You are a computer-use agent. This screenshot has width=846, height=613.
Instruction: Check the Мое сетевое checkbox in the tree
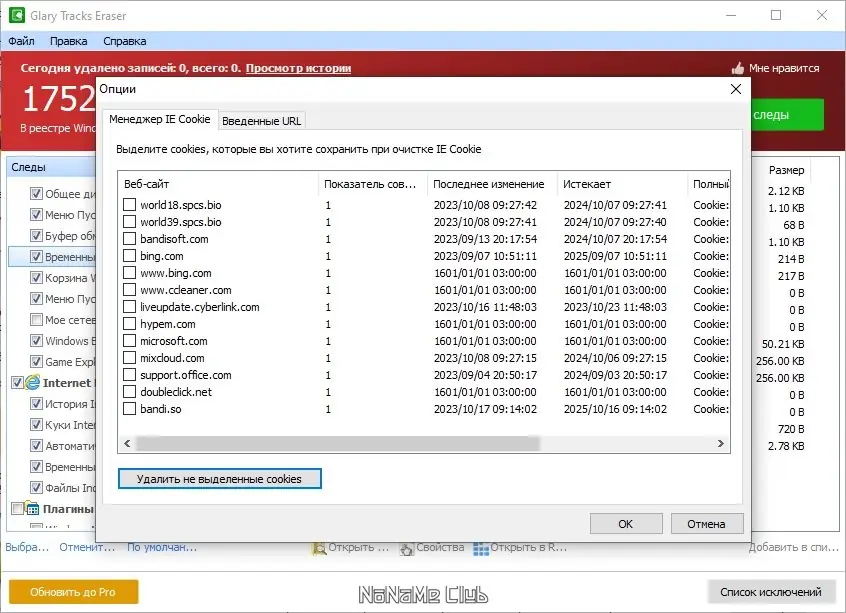(36, 319)
